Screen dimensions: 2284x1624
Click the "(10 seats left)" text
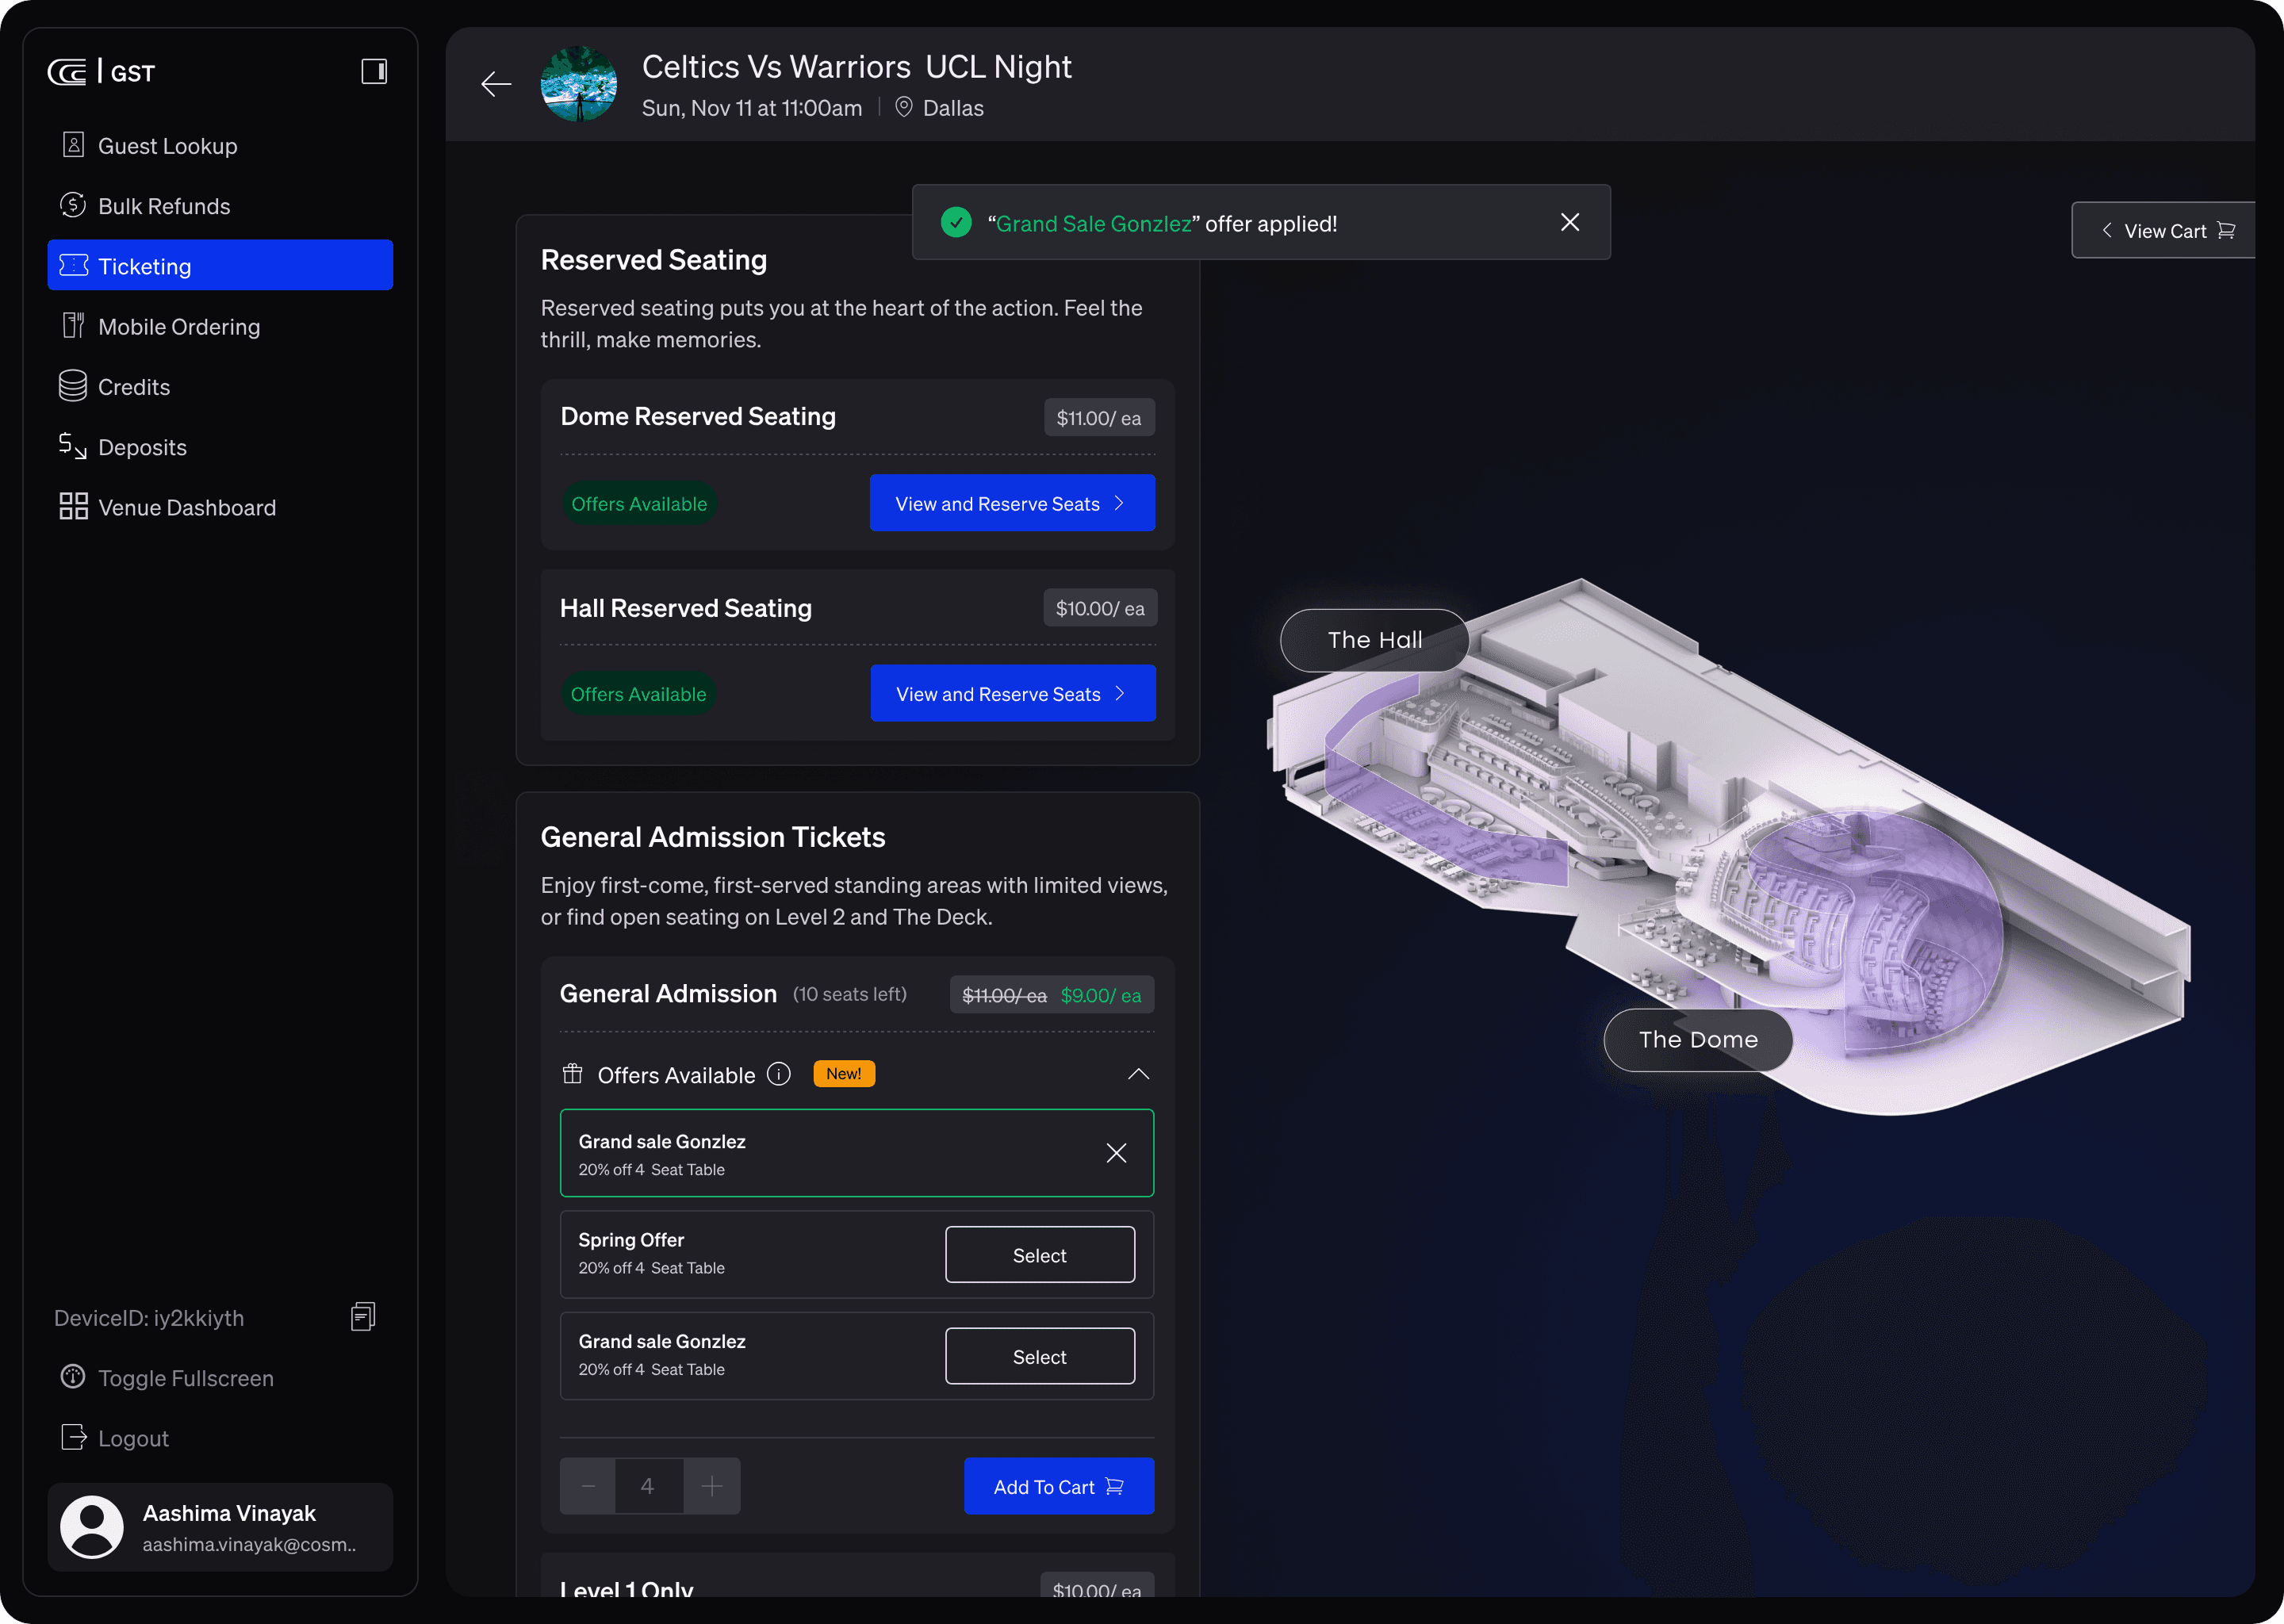pos(850,994)
